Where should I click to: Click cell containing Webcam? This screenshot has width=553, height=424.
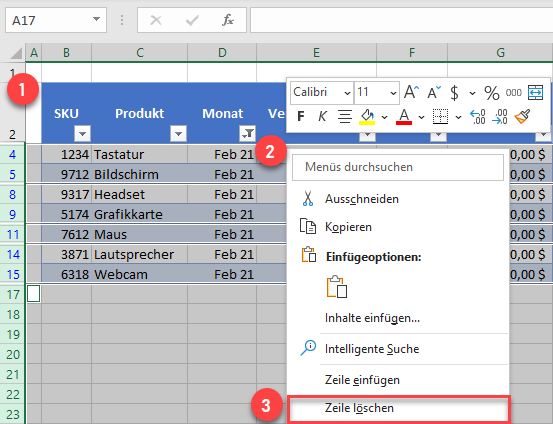coord(139,274)
